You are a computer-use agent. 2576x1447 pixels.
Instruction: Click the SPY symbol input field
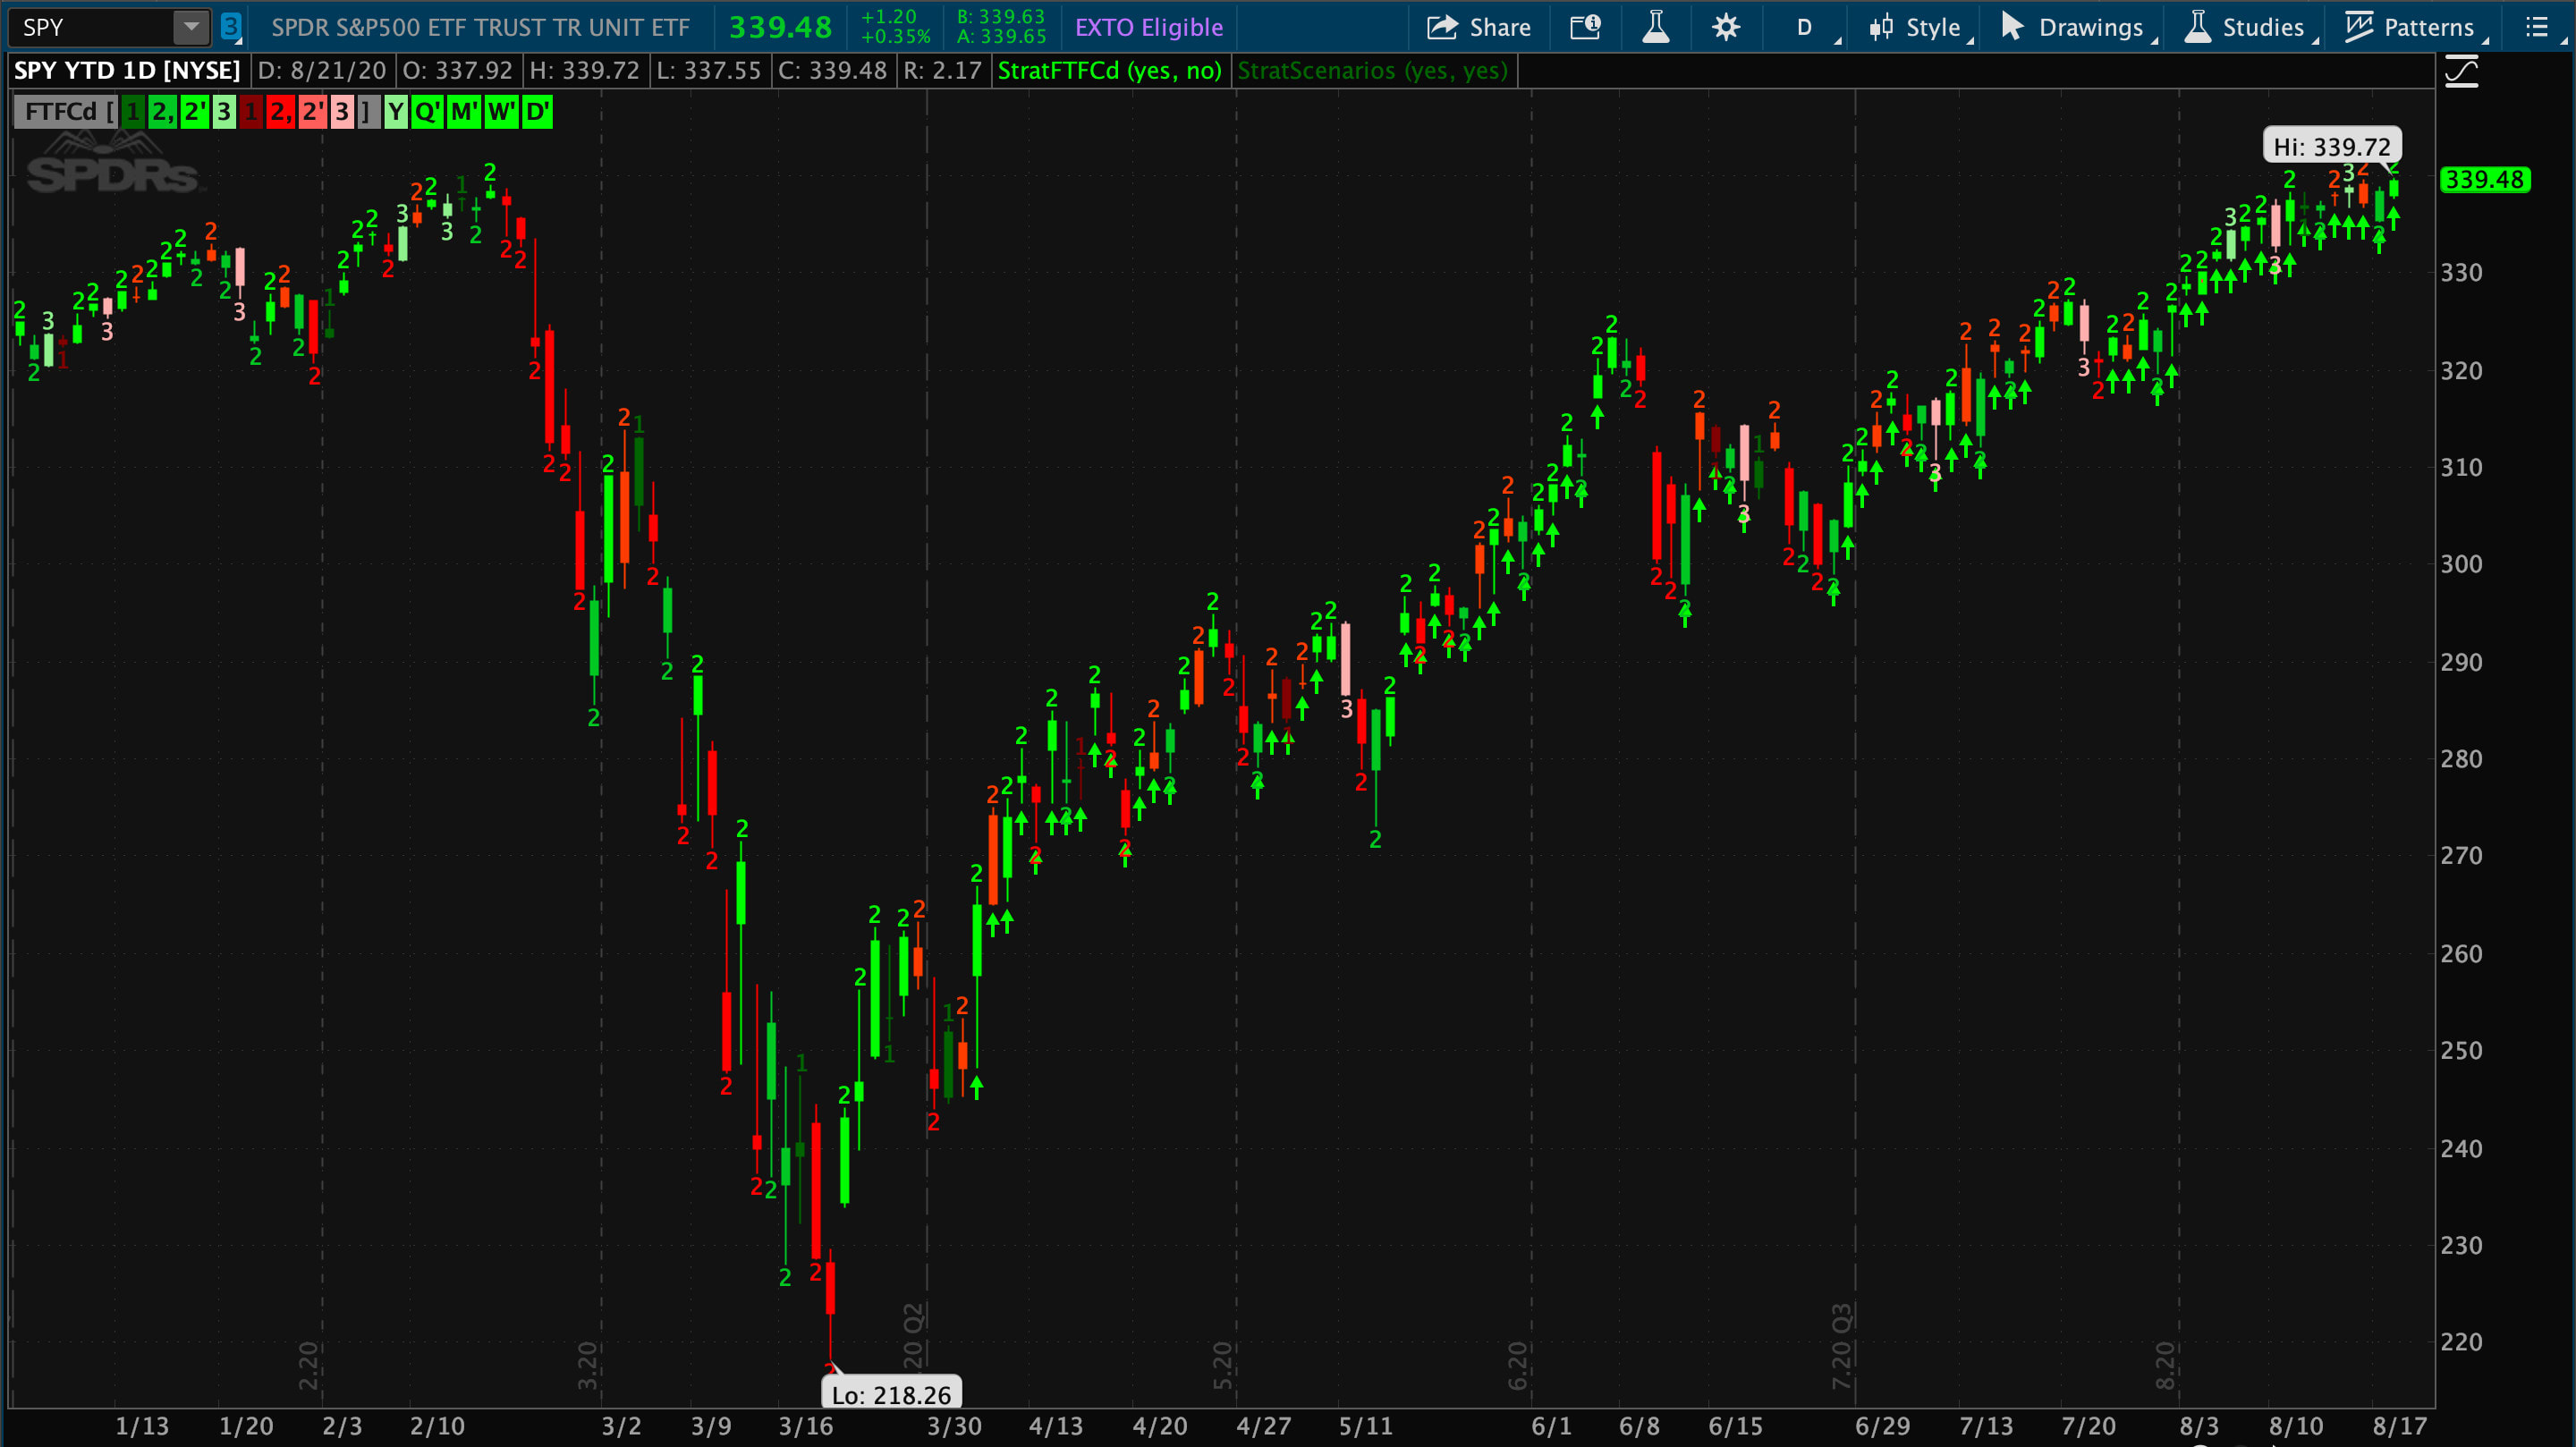tap(92, 27)
